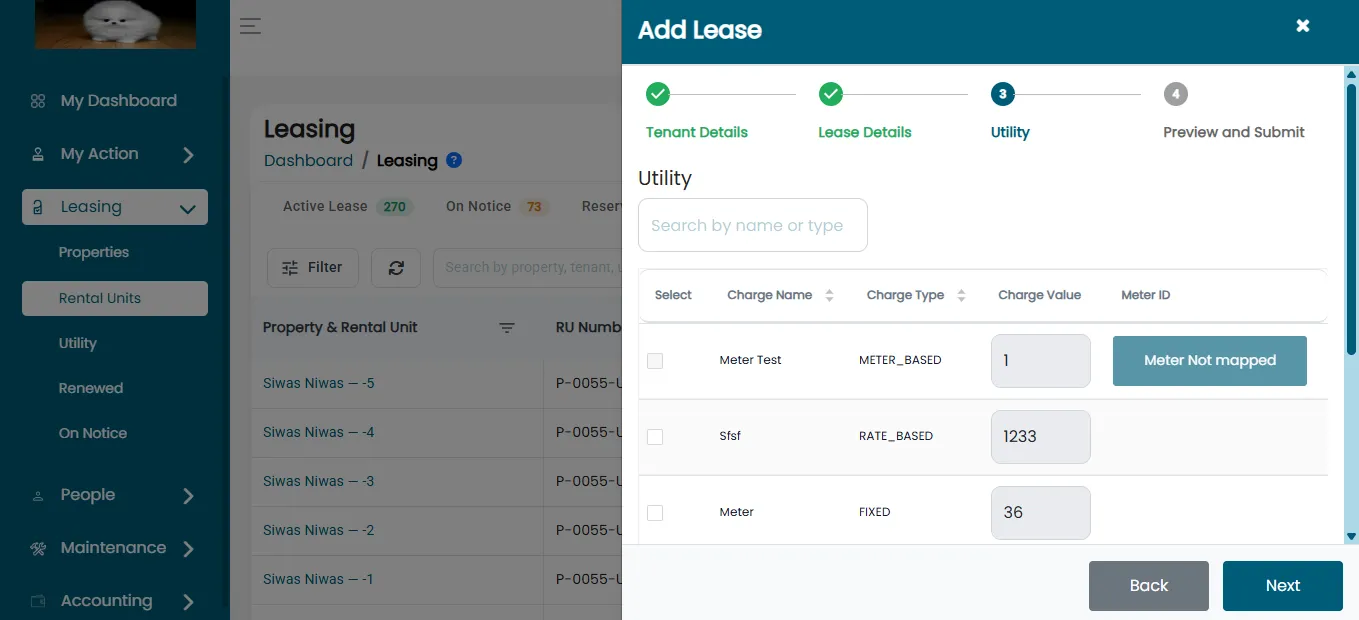This screenshot has height=620, width=1359.
Task: Click the refresh icon button
Action: (x=396, y=268)
